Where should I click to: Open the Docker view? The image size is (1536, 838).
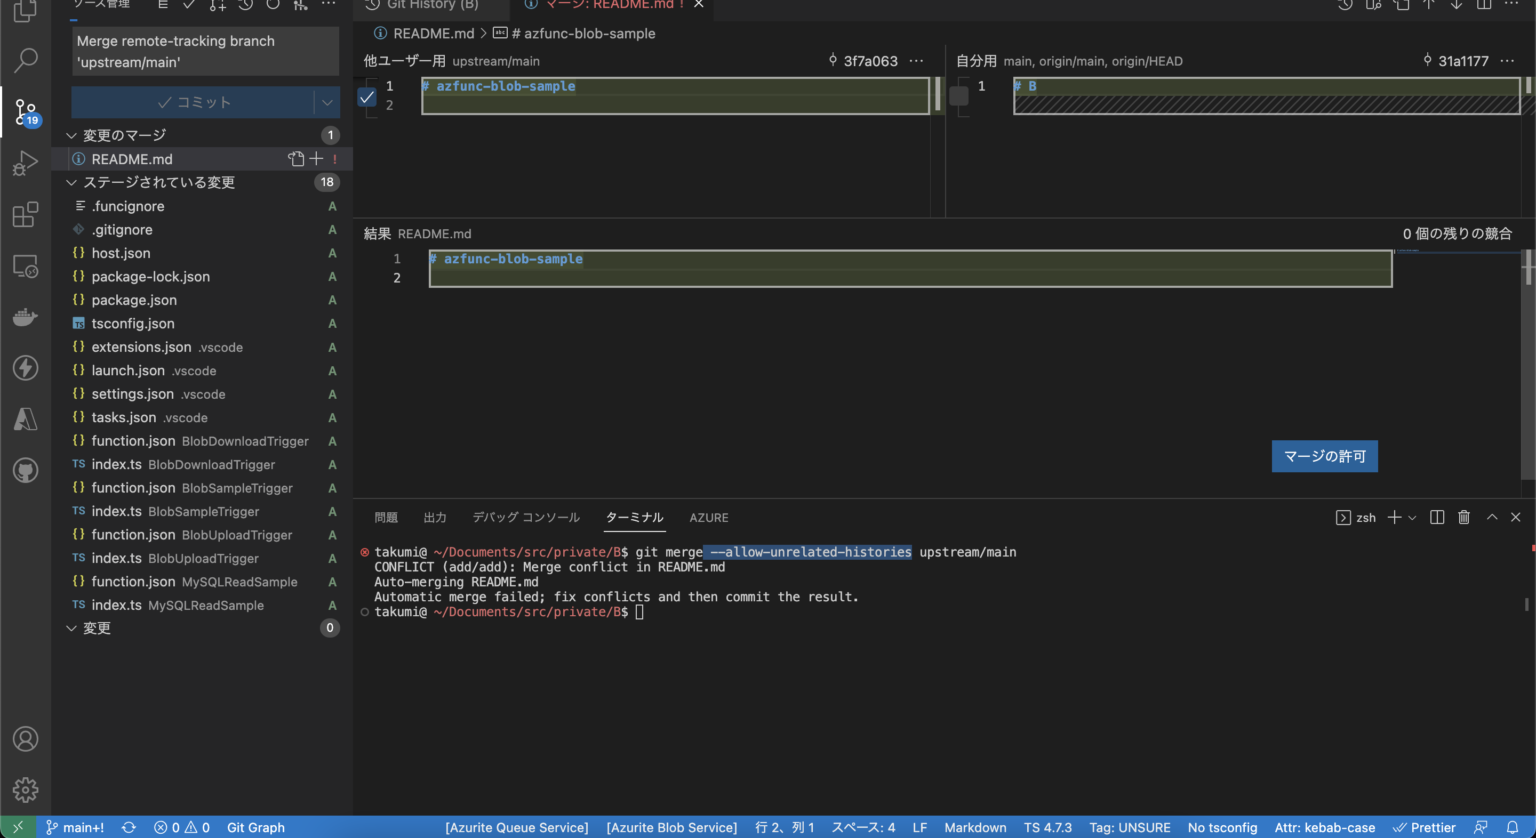tap(25, 318)
